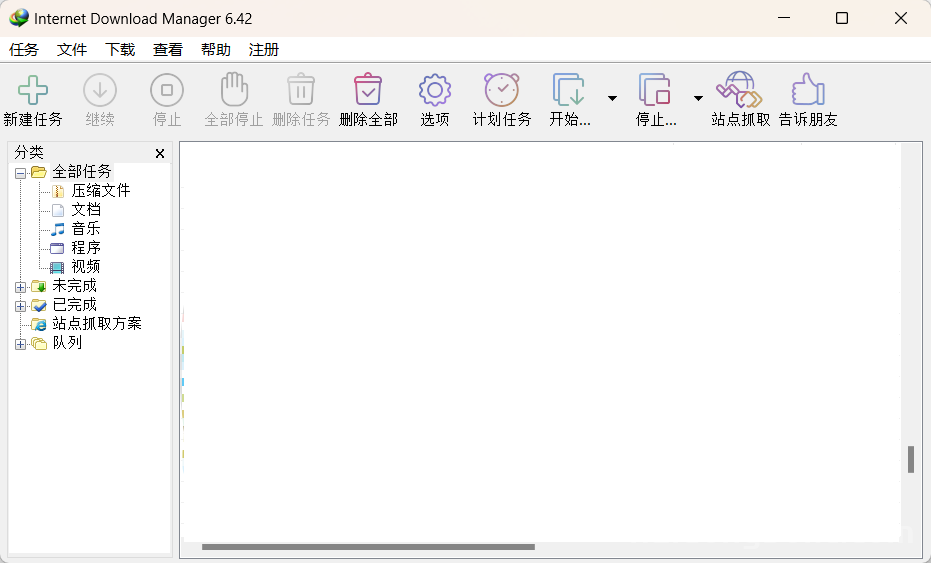This screenshot has width=931, height=563.
Task: Expand the 未完成 tree node
Action: pos(20,287)
